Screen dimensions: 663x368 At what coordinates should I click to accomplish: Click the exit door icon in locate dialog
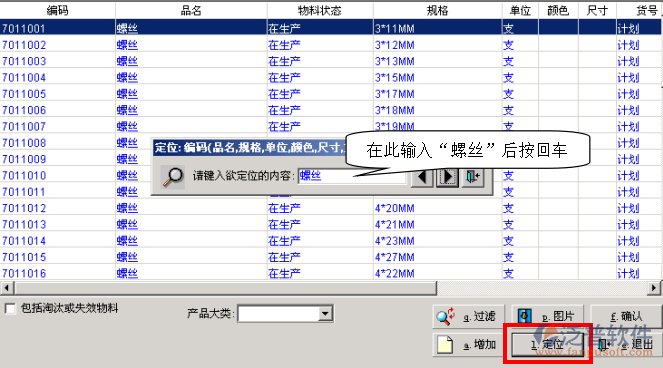(x=473, y=176)
